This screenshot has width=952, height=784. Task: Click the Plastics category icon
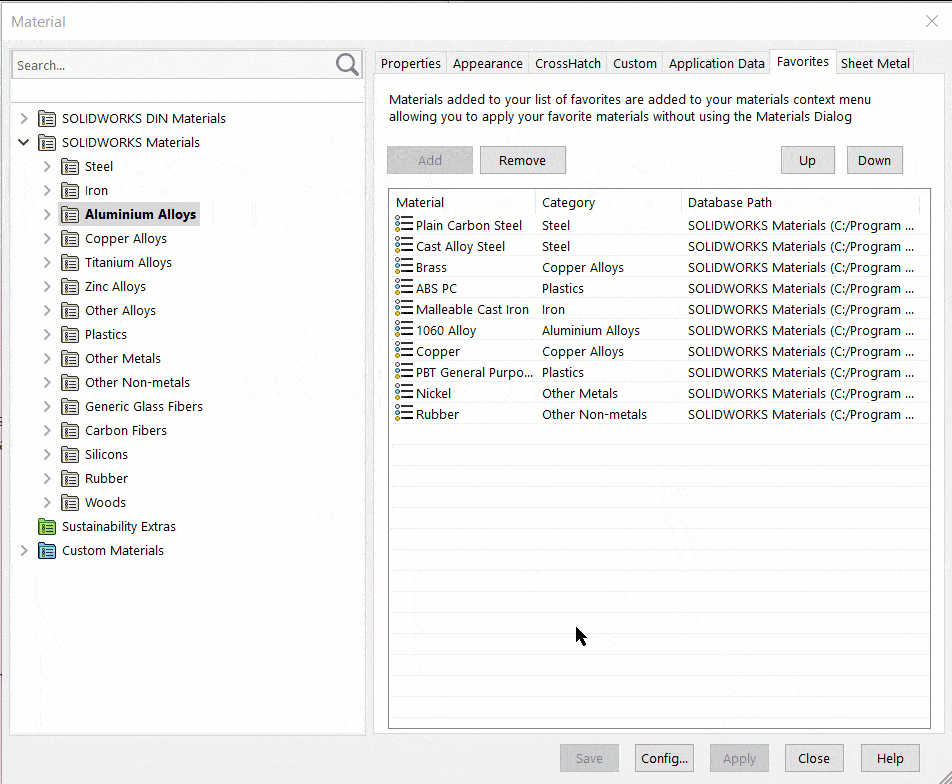[x=70, y=335]
